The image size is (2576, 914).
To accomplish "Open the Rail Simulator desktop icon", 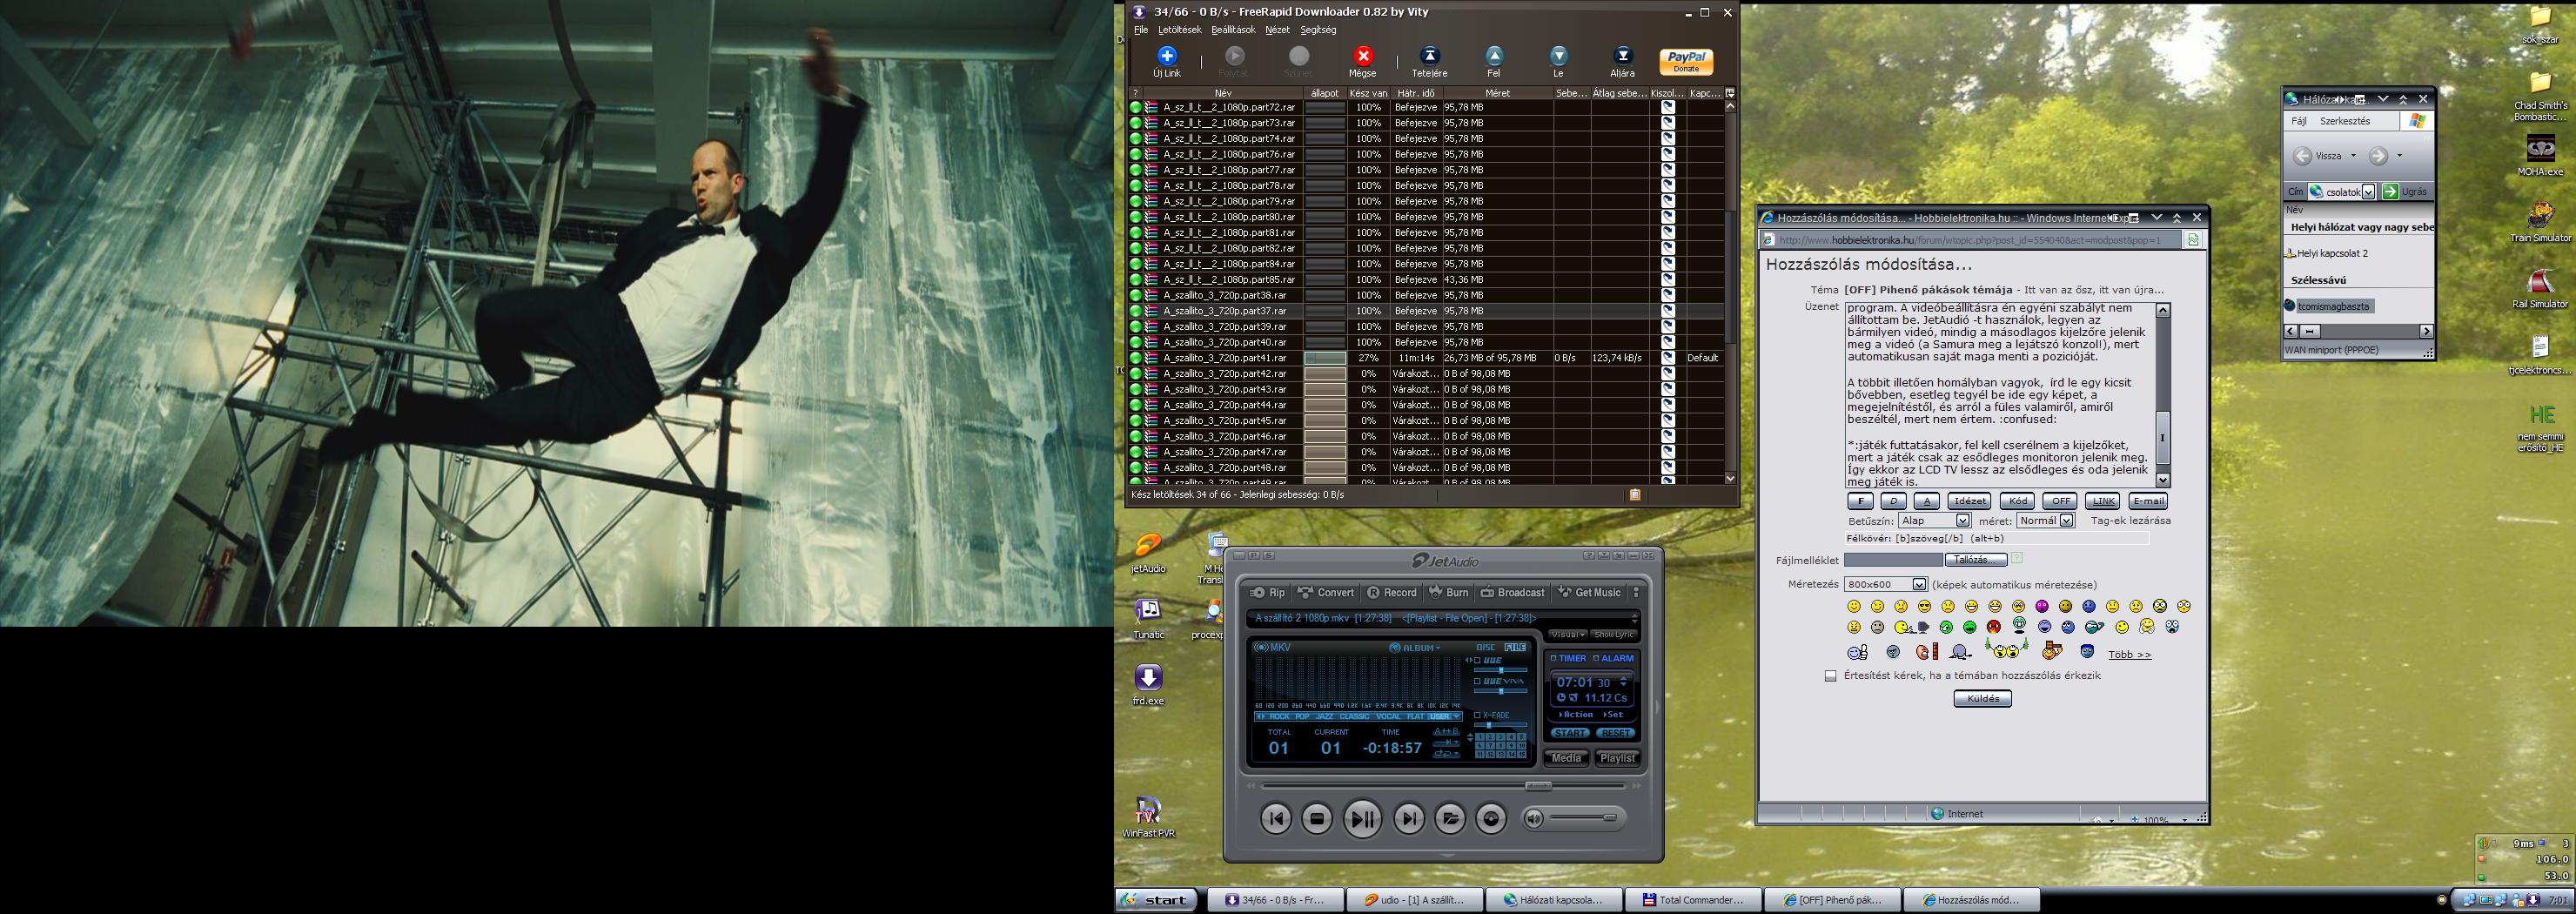I will pyautogui.click(x=2540, y=288).
